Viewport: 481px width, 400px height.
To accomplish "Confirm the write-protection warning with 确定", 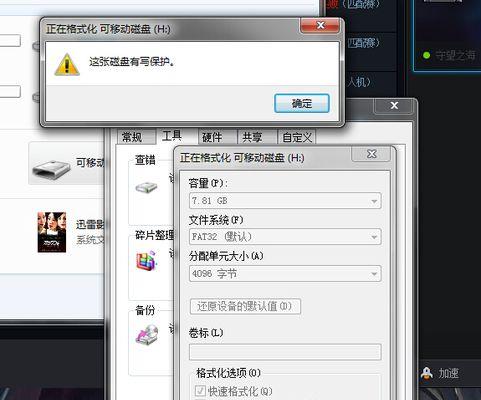I will (302, 103).
